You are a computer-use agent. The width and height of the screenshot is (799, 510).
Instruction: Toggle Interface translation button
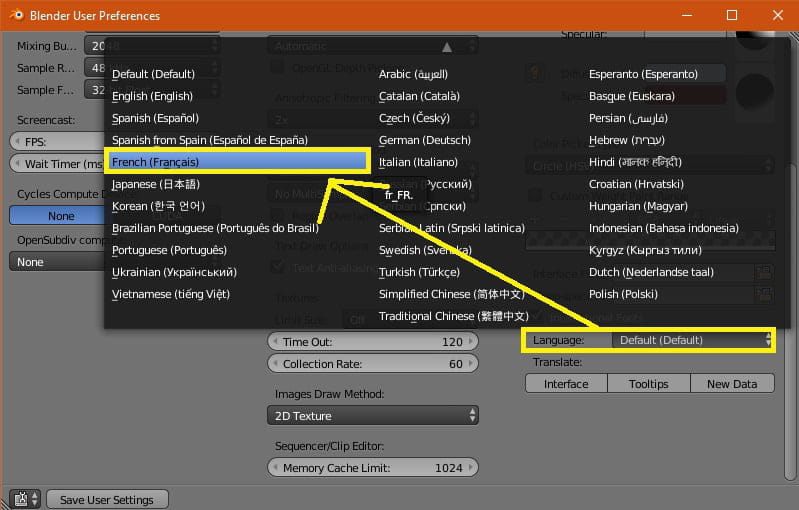(566, 384)
